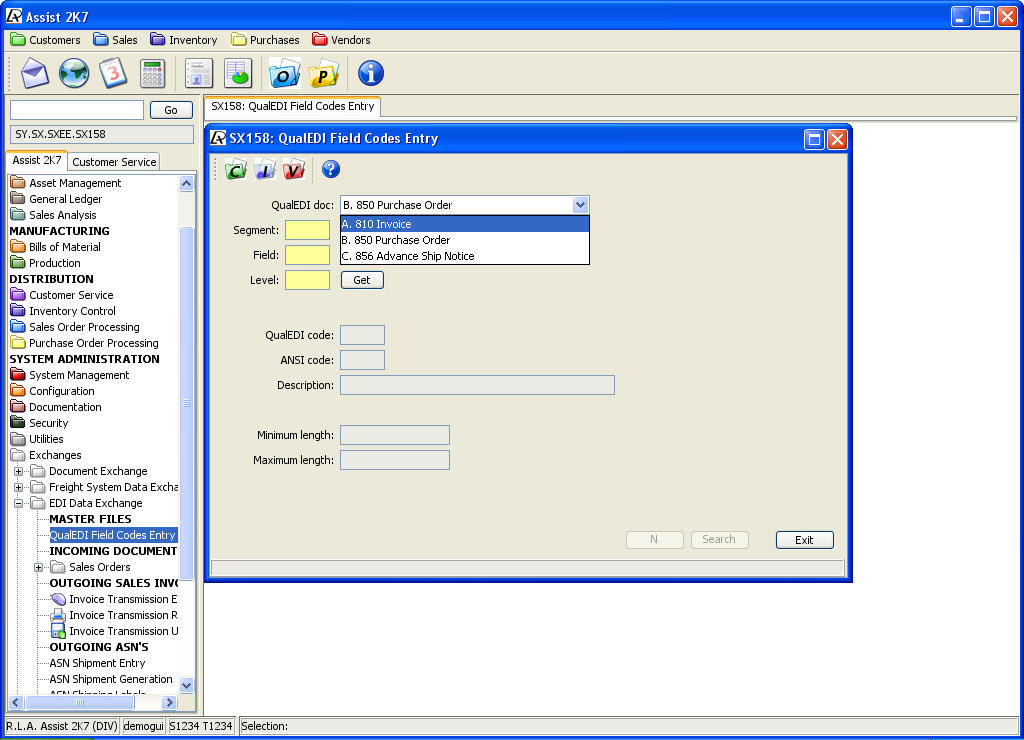Click the Purchase Order Processing folder icon

18,343
